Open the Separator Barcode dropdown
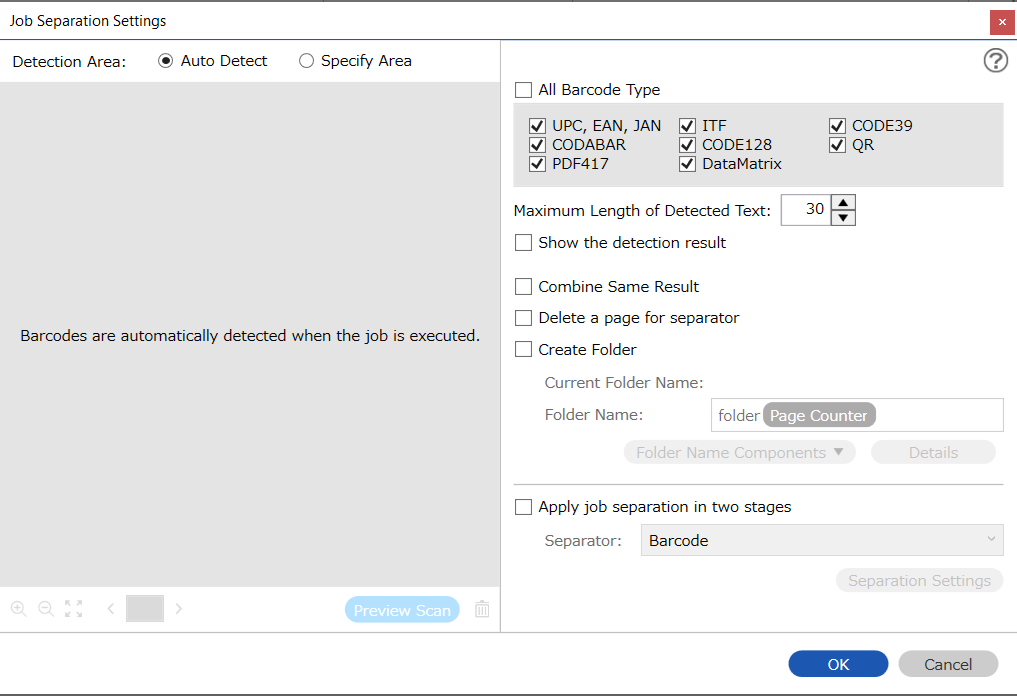 pyautogui.click(x=822, y=540)
